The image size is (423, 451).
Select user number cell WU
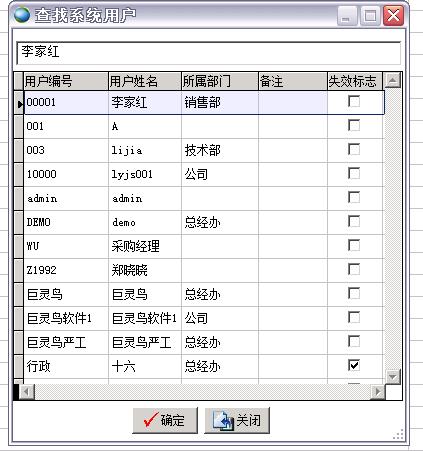(x=66, y=246)
